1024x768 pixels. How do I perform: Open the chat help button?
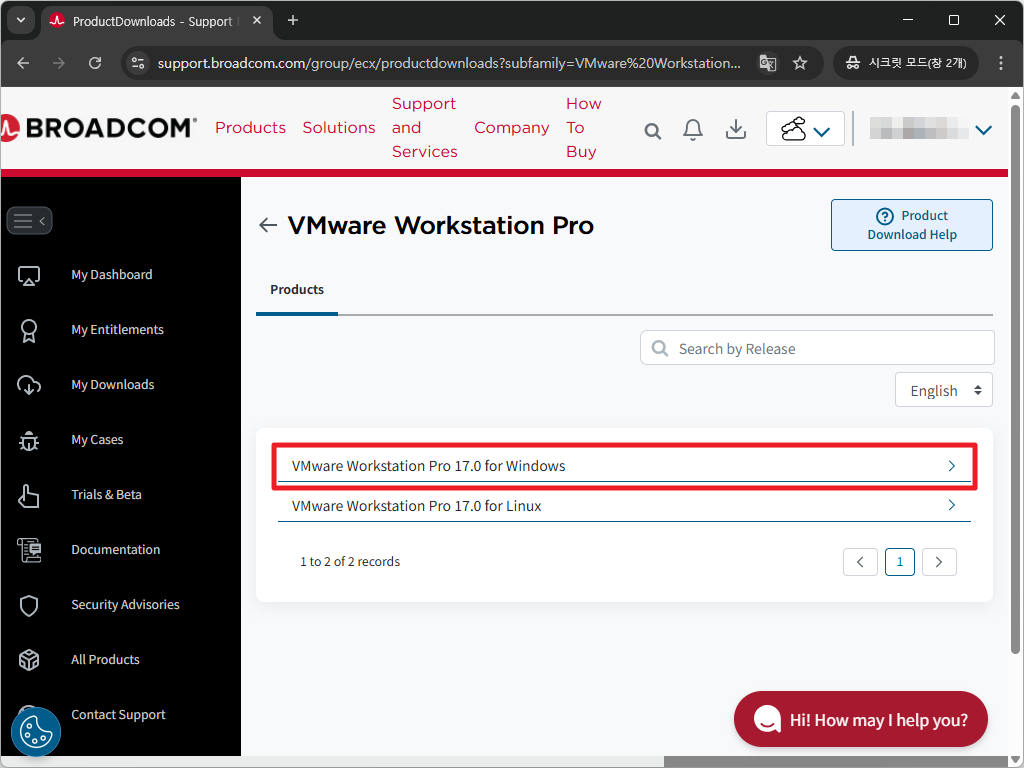(861, 720)
